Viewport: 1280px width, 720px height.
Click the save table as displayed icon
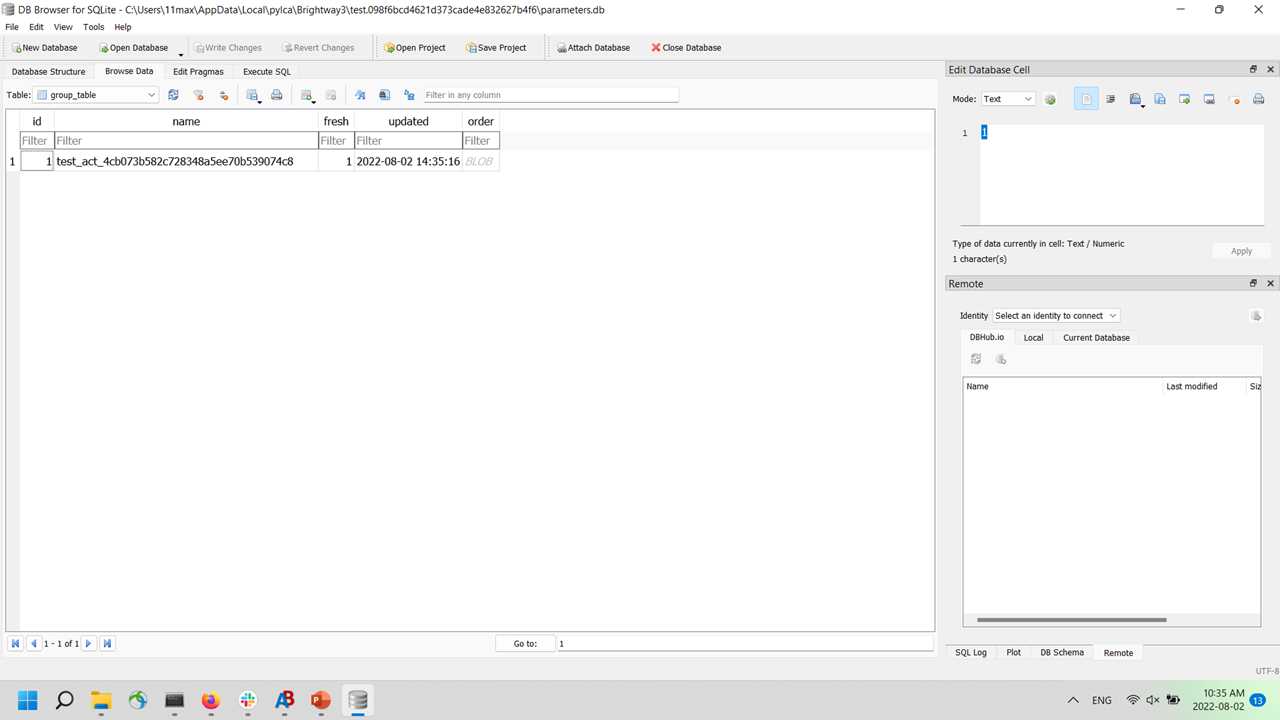253,95
